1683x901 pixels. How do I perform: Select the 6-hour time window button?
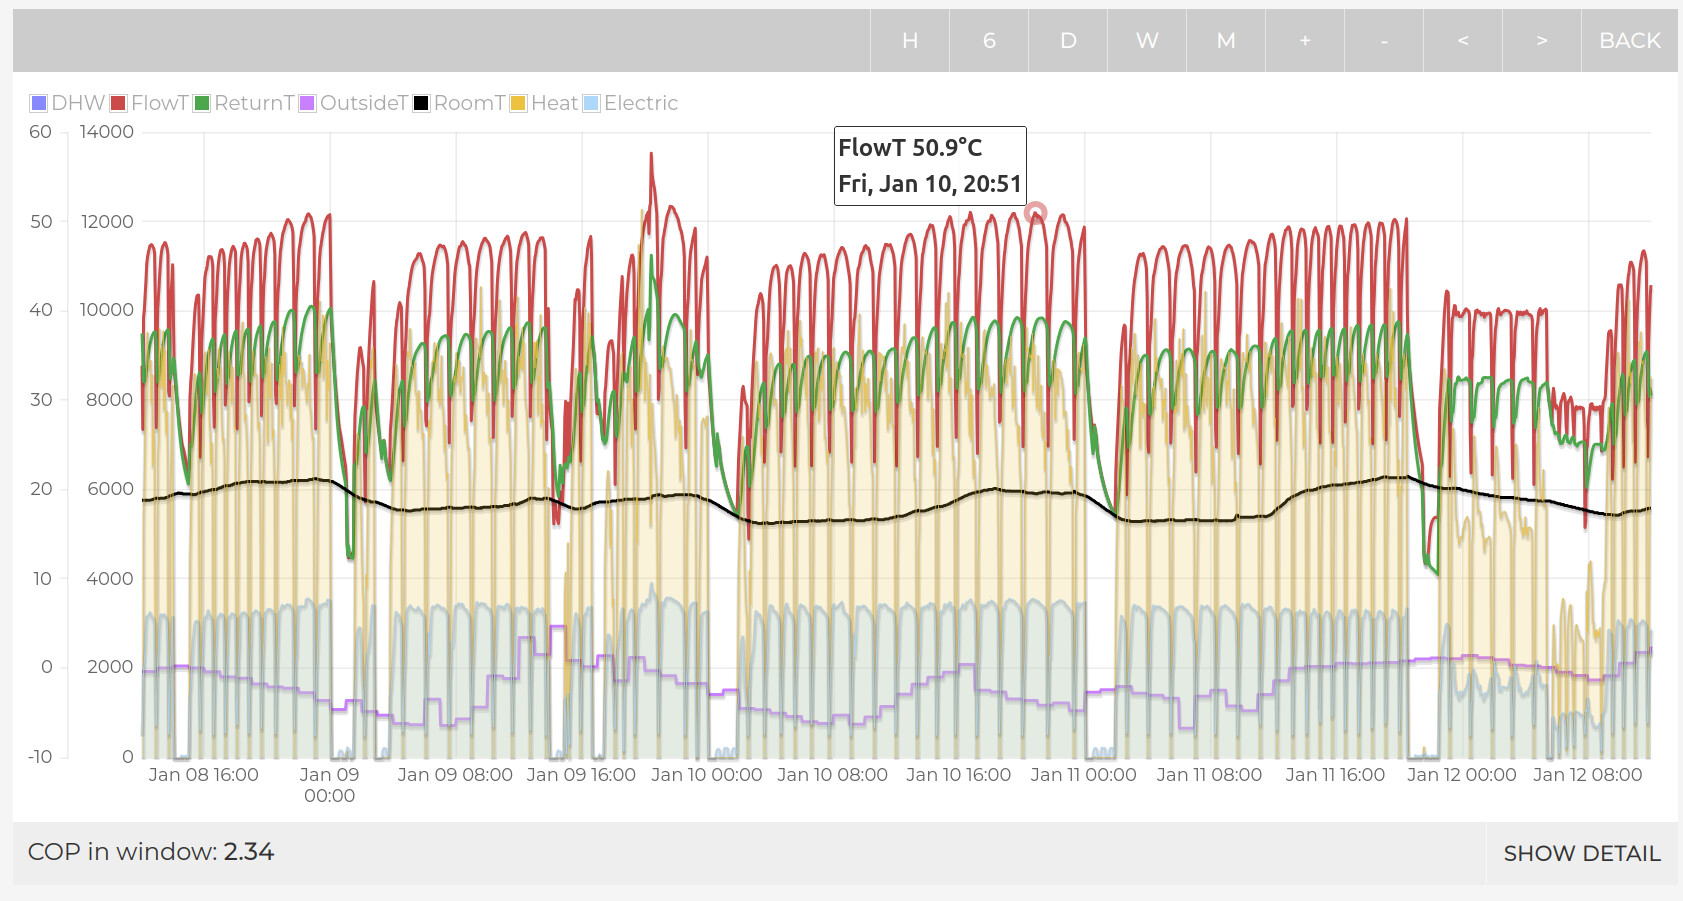point(989,41)
